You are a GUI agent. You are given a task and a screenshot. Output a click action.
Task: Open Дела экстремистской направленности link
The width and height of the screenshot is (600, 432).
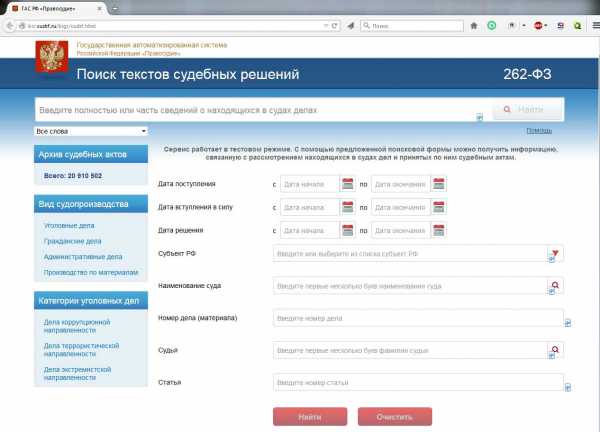pos(77,373)
